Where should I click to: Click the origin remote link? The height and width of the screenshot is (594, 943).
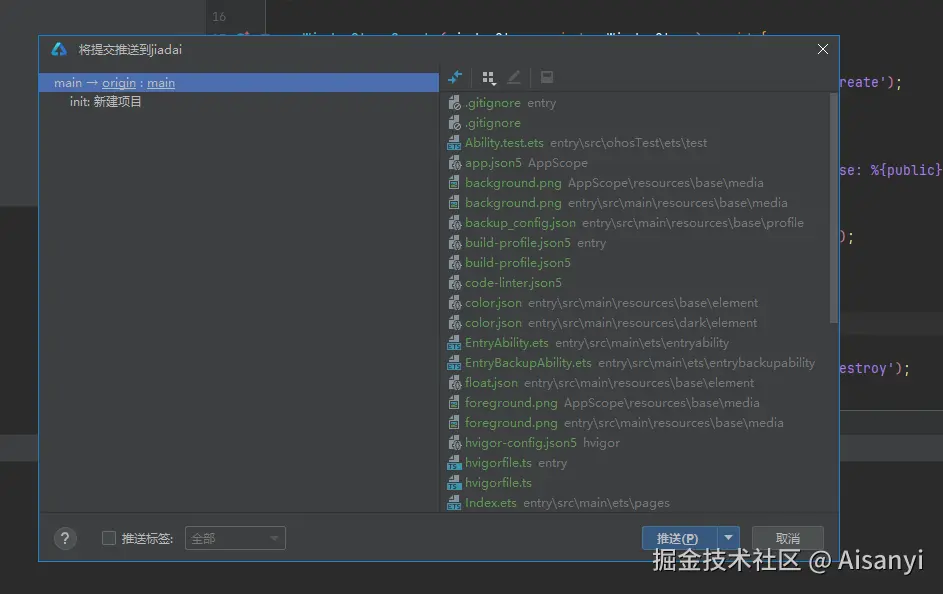pyautogui.click(x=118, y=83)
